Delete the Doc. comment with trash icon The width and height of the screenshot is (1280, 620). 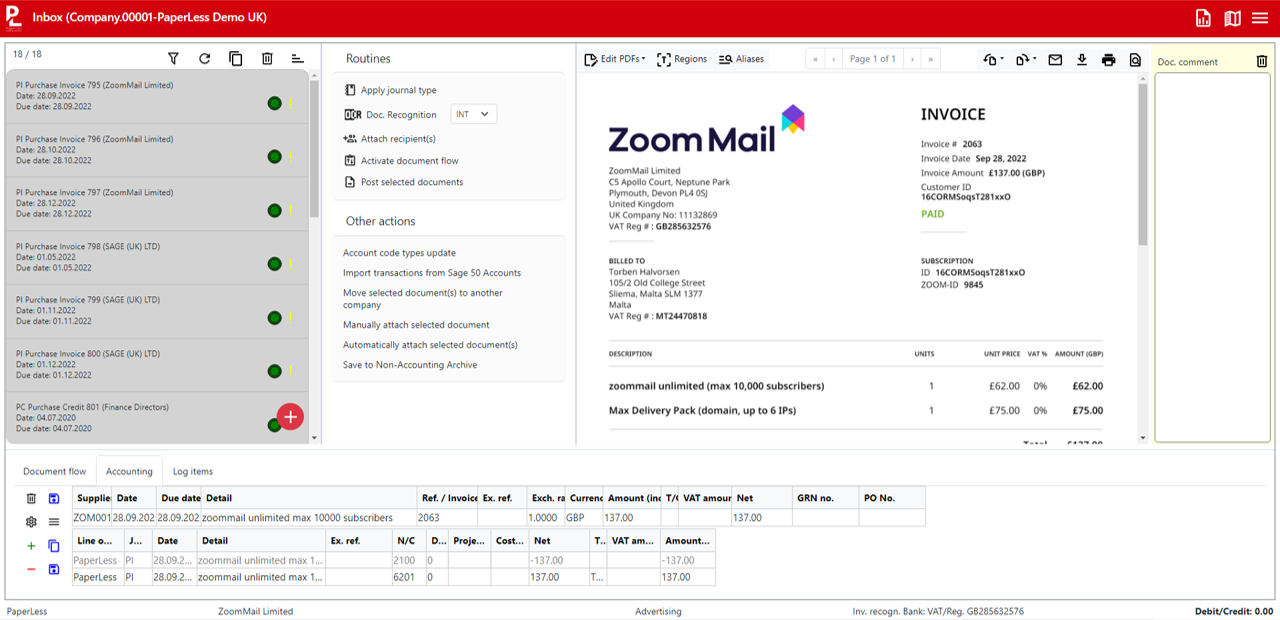tap(1262, 61)
